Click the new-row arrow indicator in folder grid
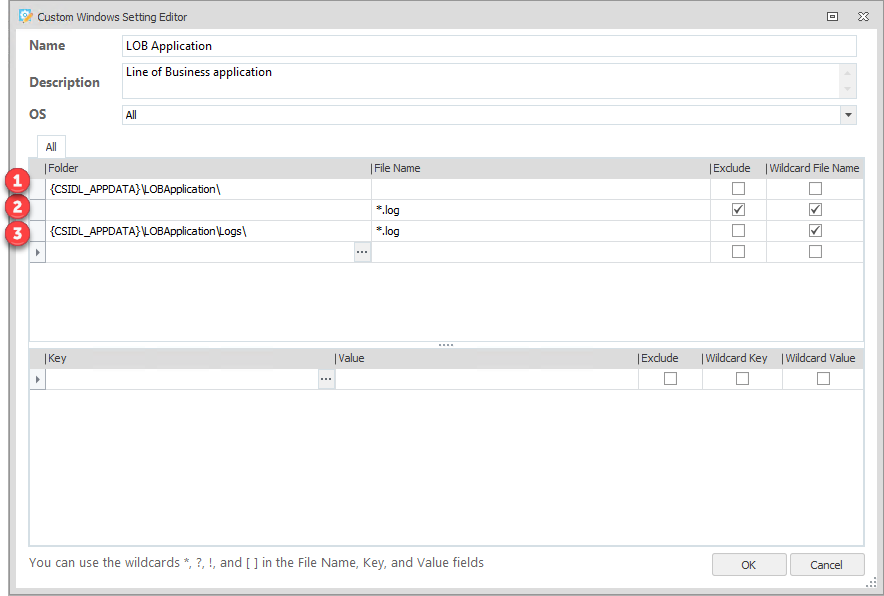This screenshot has height=596, width=884. 38,252
